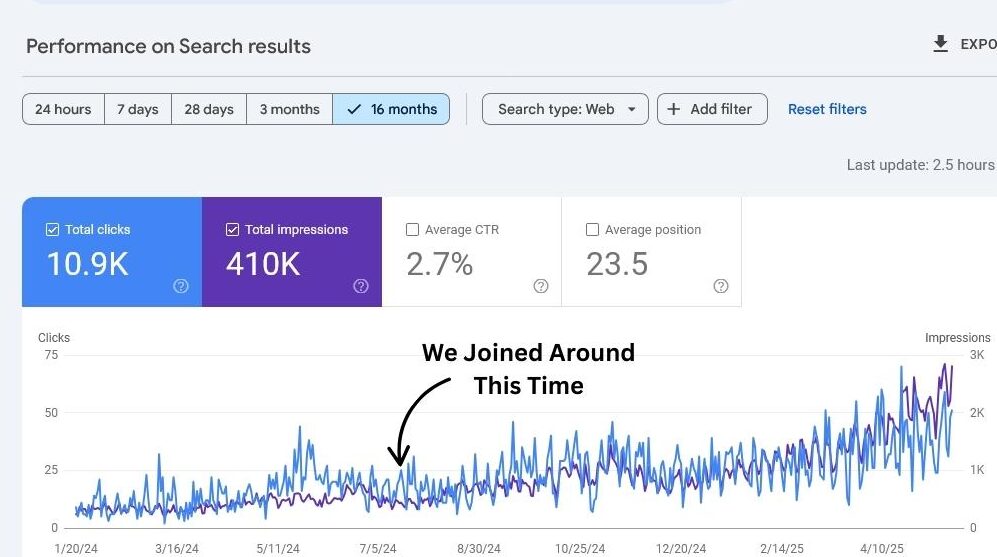Click help icon on Average position card
This screenshot has height=557, width=997.
[x=721, y=286]
